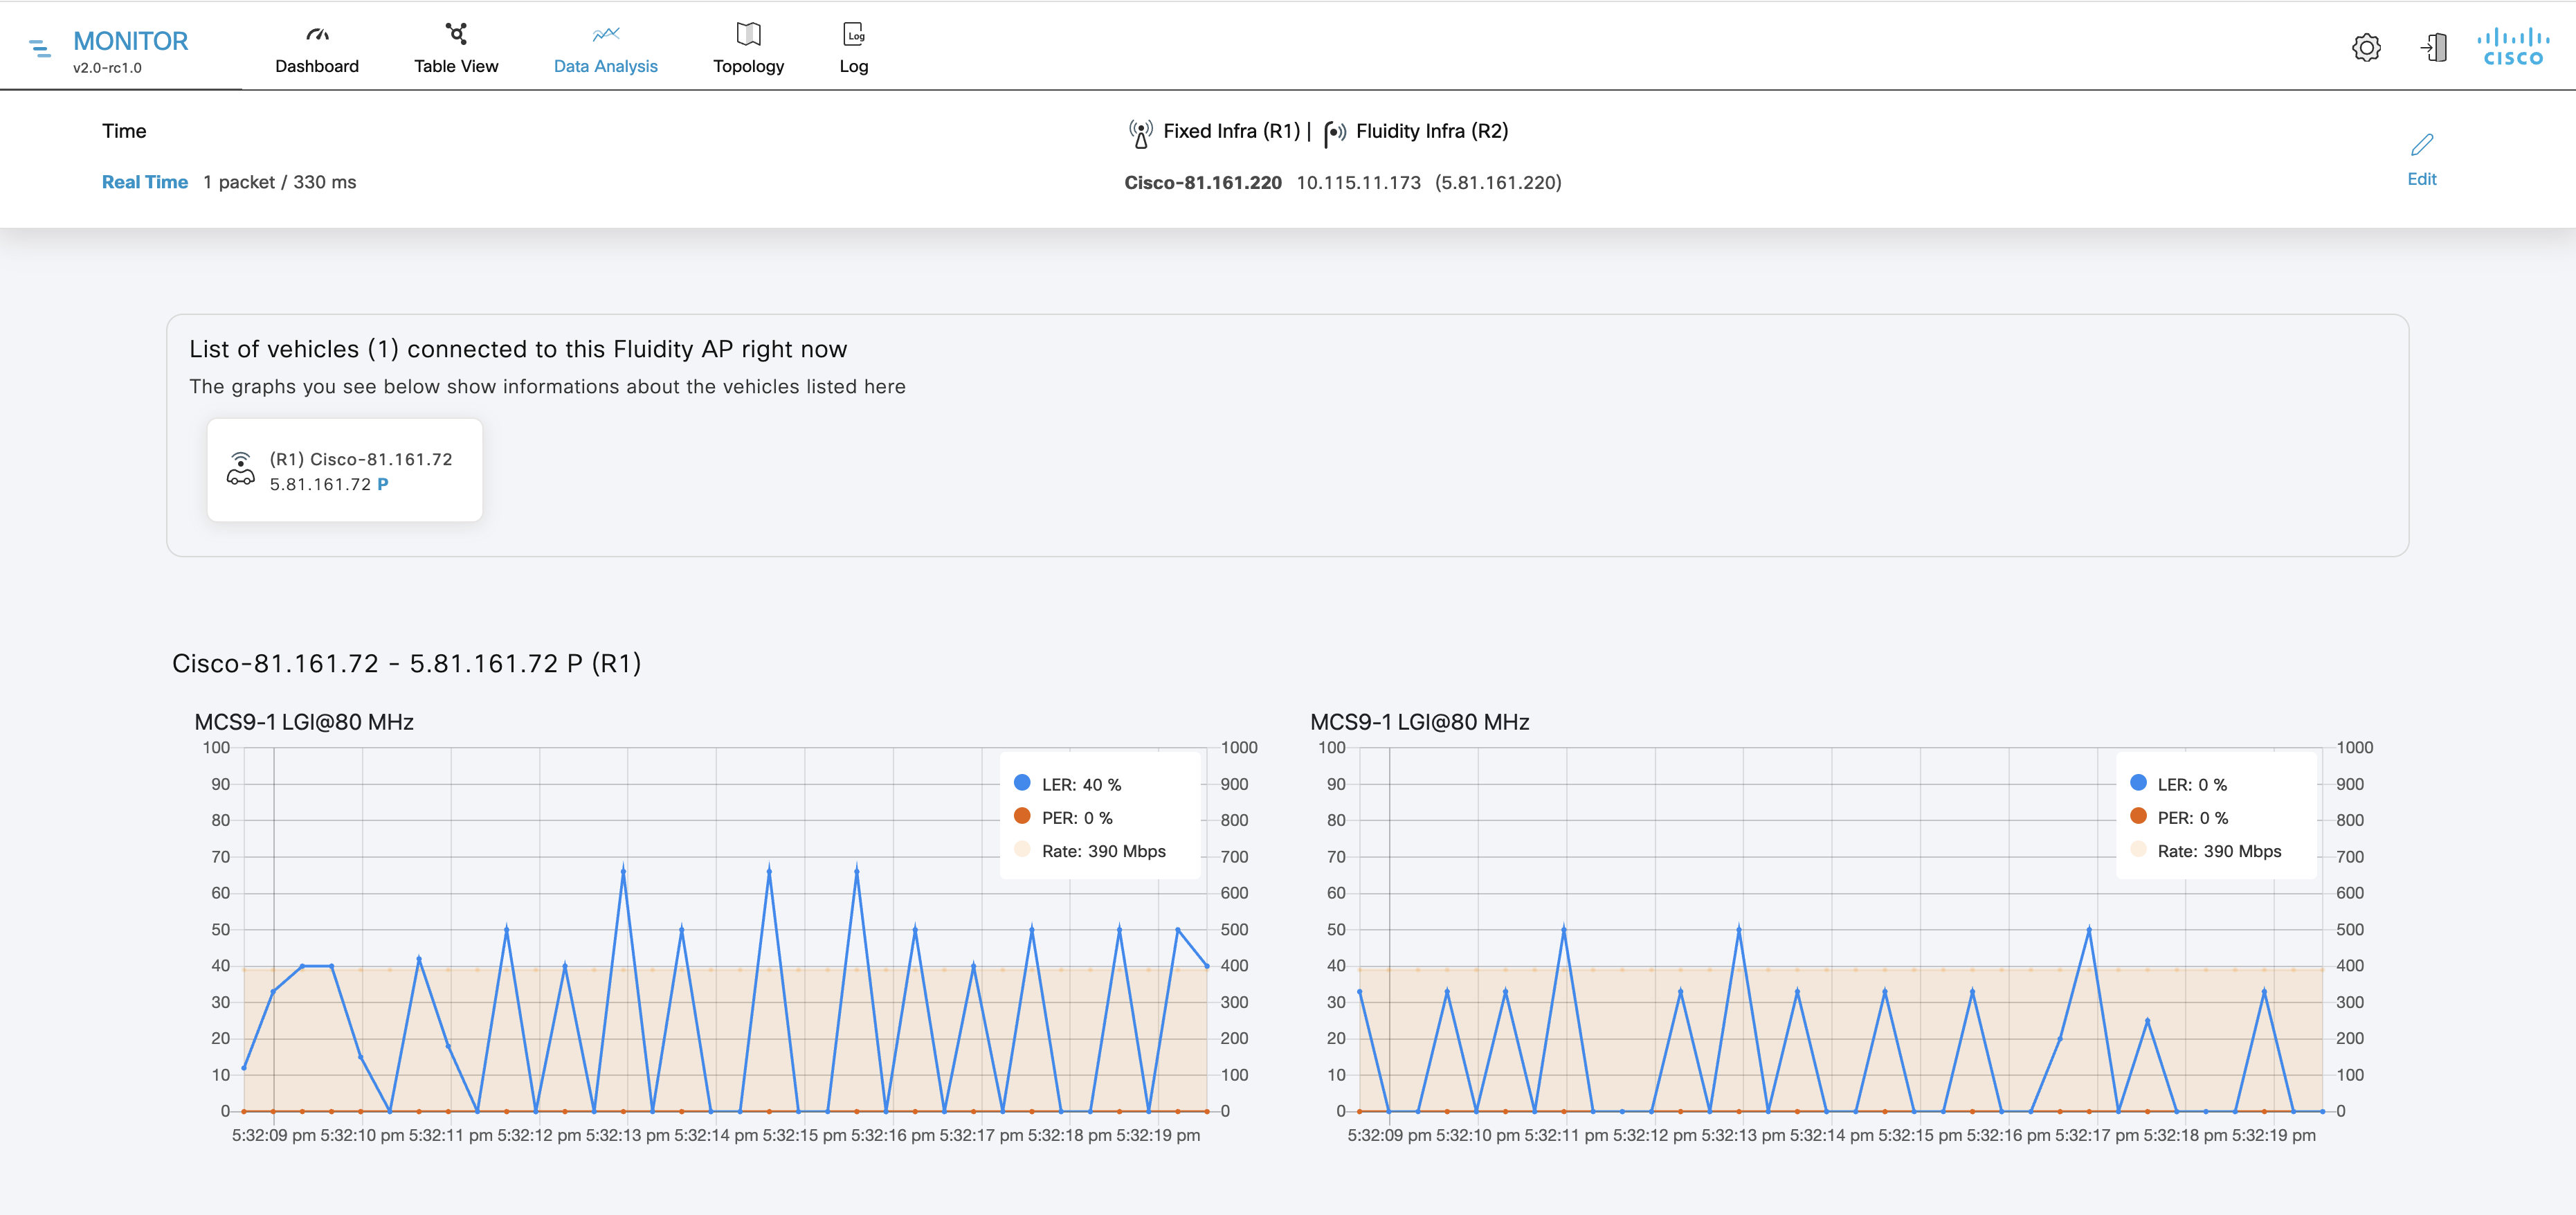Click the Edit pencil icon
Viewport: 2576px width, 1215px height.
pyautogui.click(x=2421, y=145)
